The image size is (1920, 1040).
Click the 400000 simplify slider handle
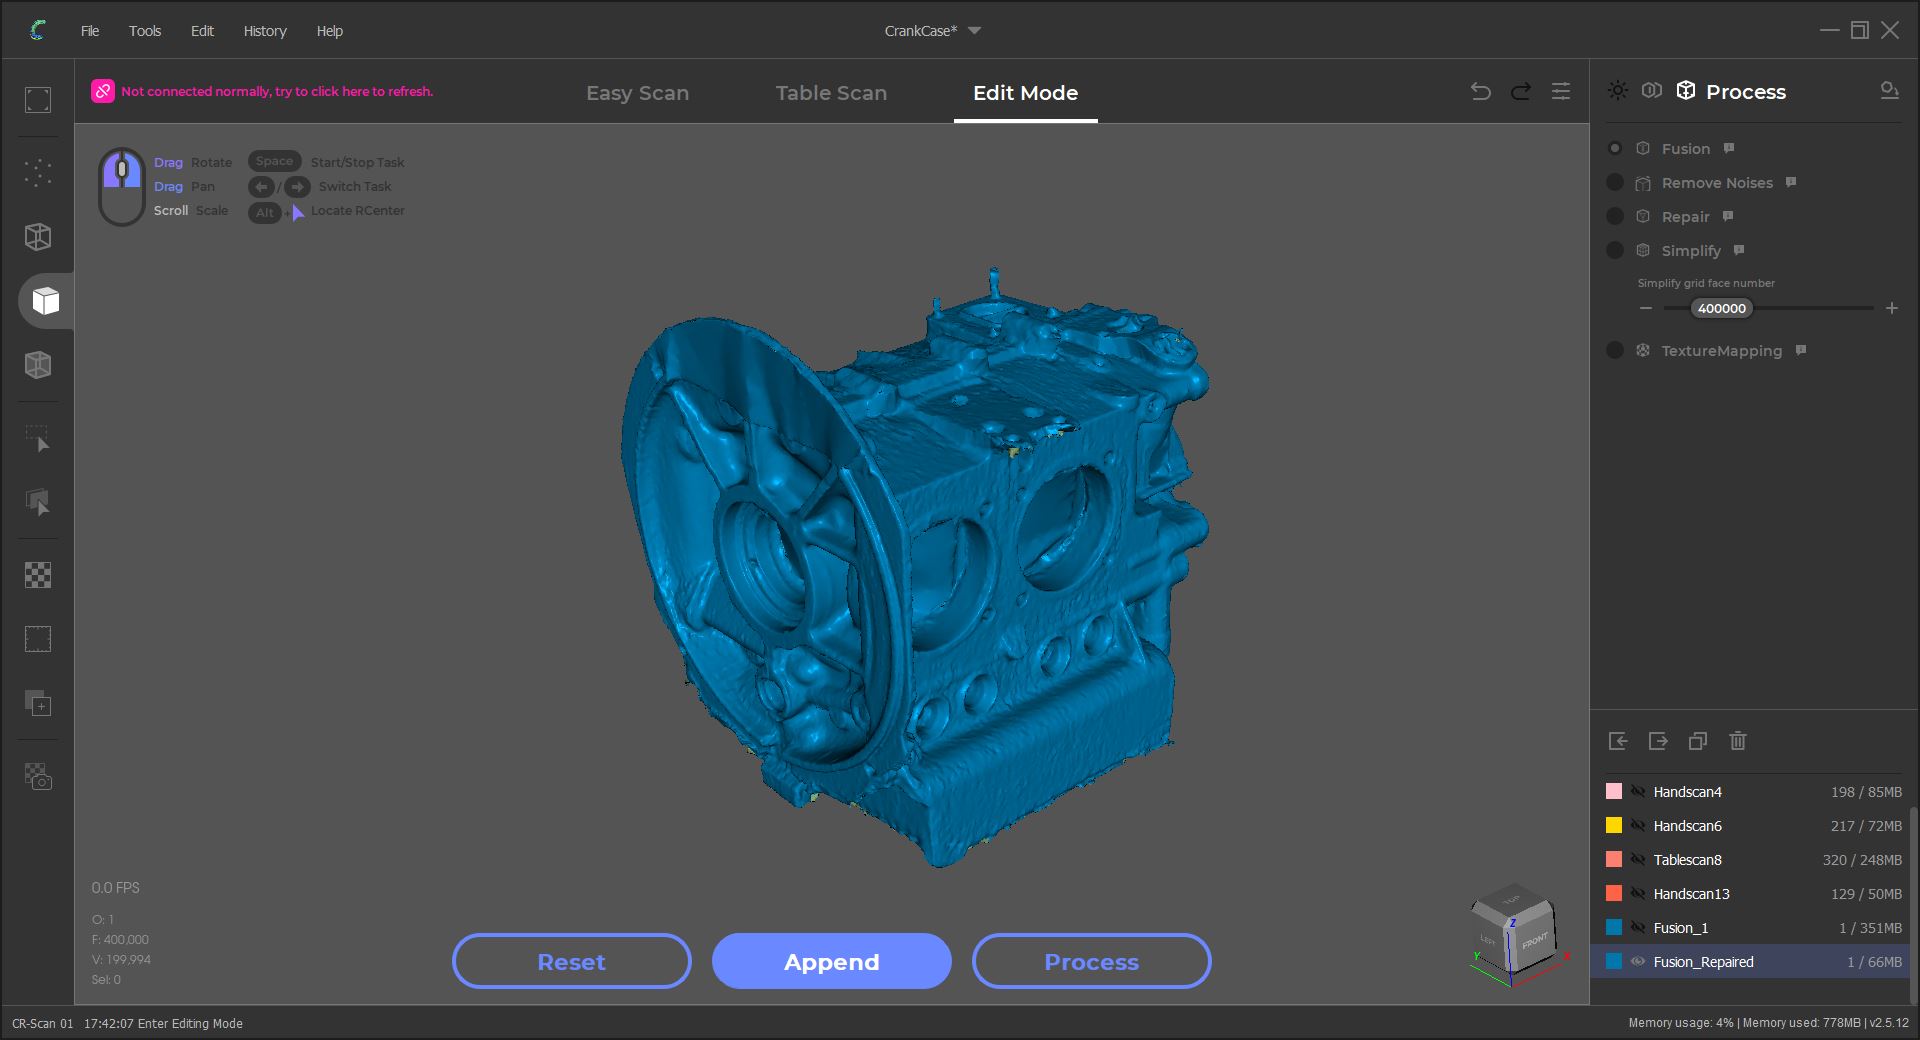(x=1721, y=308)
